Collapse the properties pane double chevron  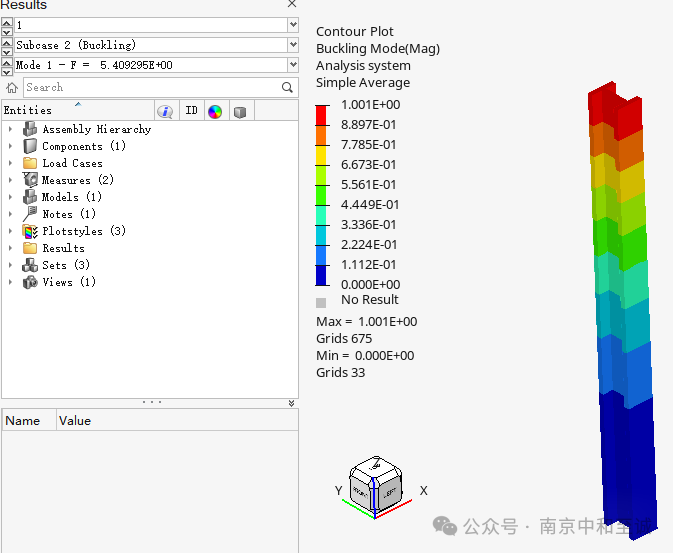[291, 403]
